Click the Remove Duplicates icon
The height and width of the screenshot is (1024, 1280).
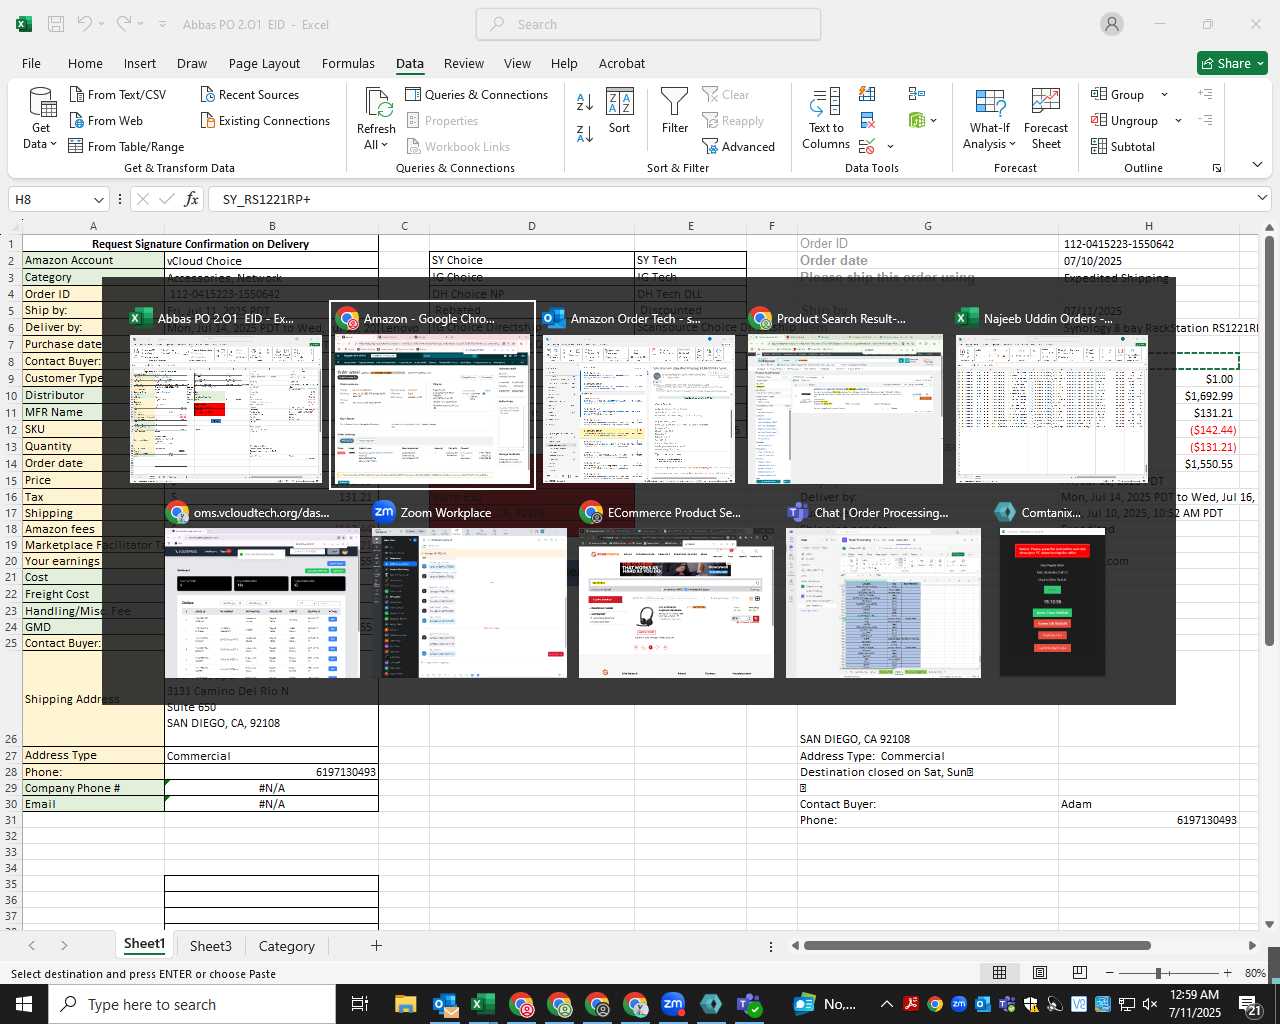[867, 121]
